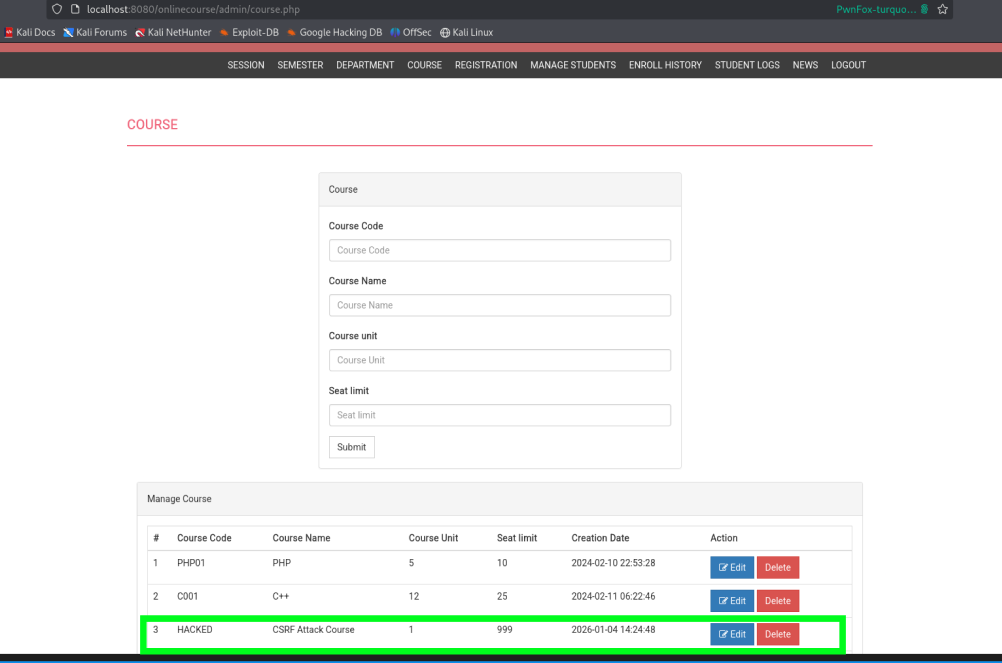Click the pink 'COURSE' page heading
The width and height of the screenshot is (1002, 663).
point(153,125)
